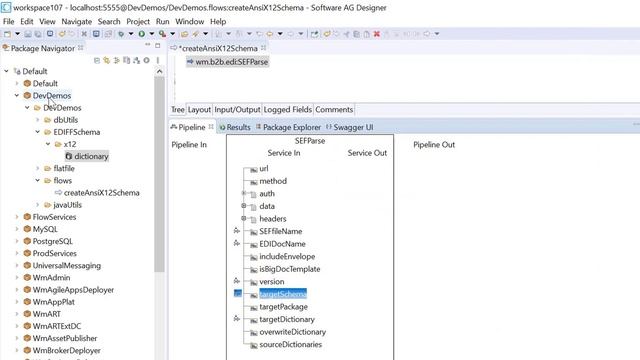The image size is (640, 360).
Task: Select the PostgreSQL package
Action: click(48, 241)
